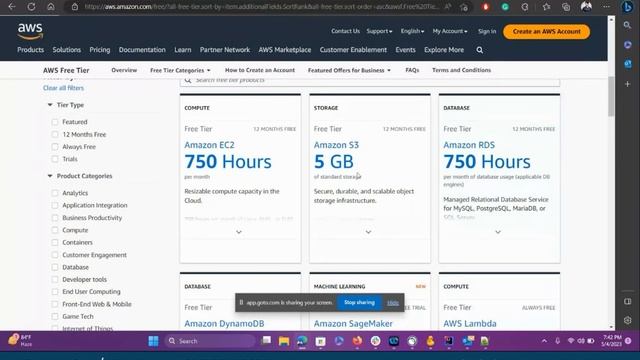
Task: Open the Edge sidebar settings gear
Action: point(627,320)
